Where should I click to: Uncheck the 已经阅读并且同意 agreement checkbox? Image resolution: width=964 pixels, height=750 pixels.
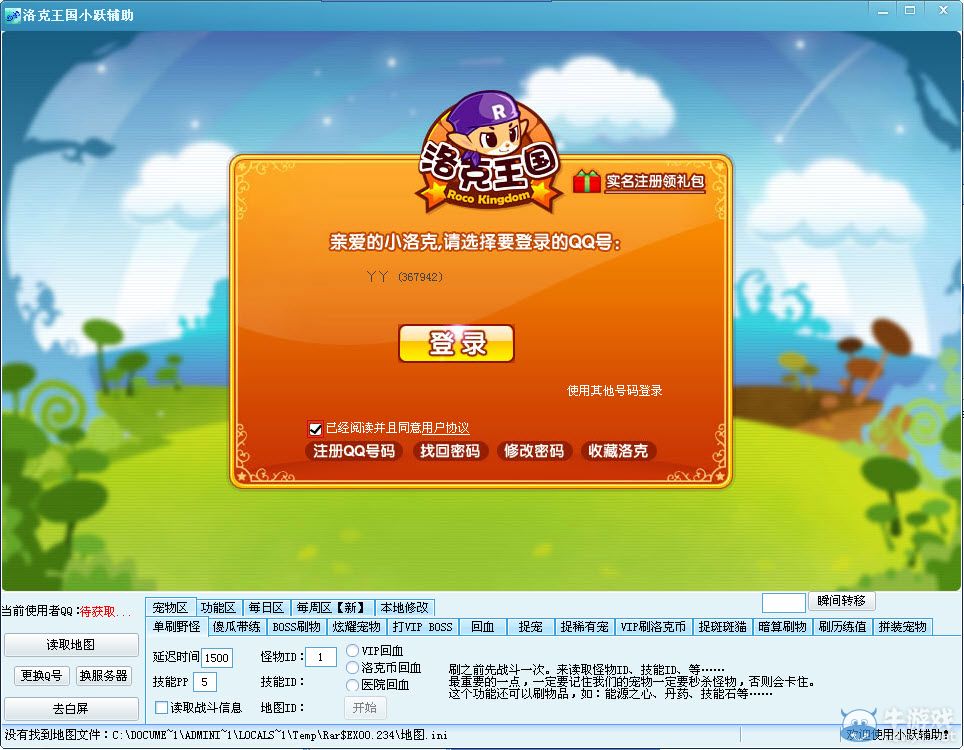(x=315, y=428)
